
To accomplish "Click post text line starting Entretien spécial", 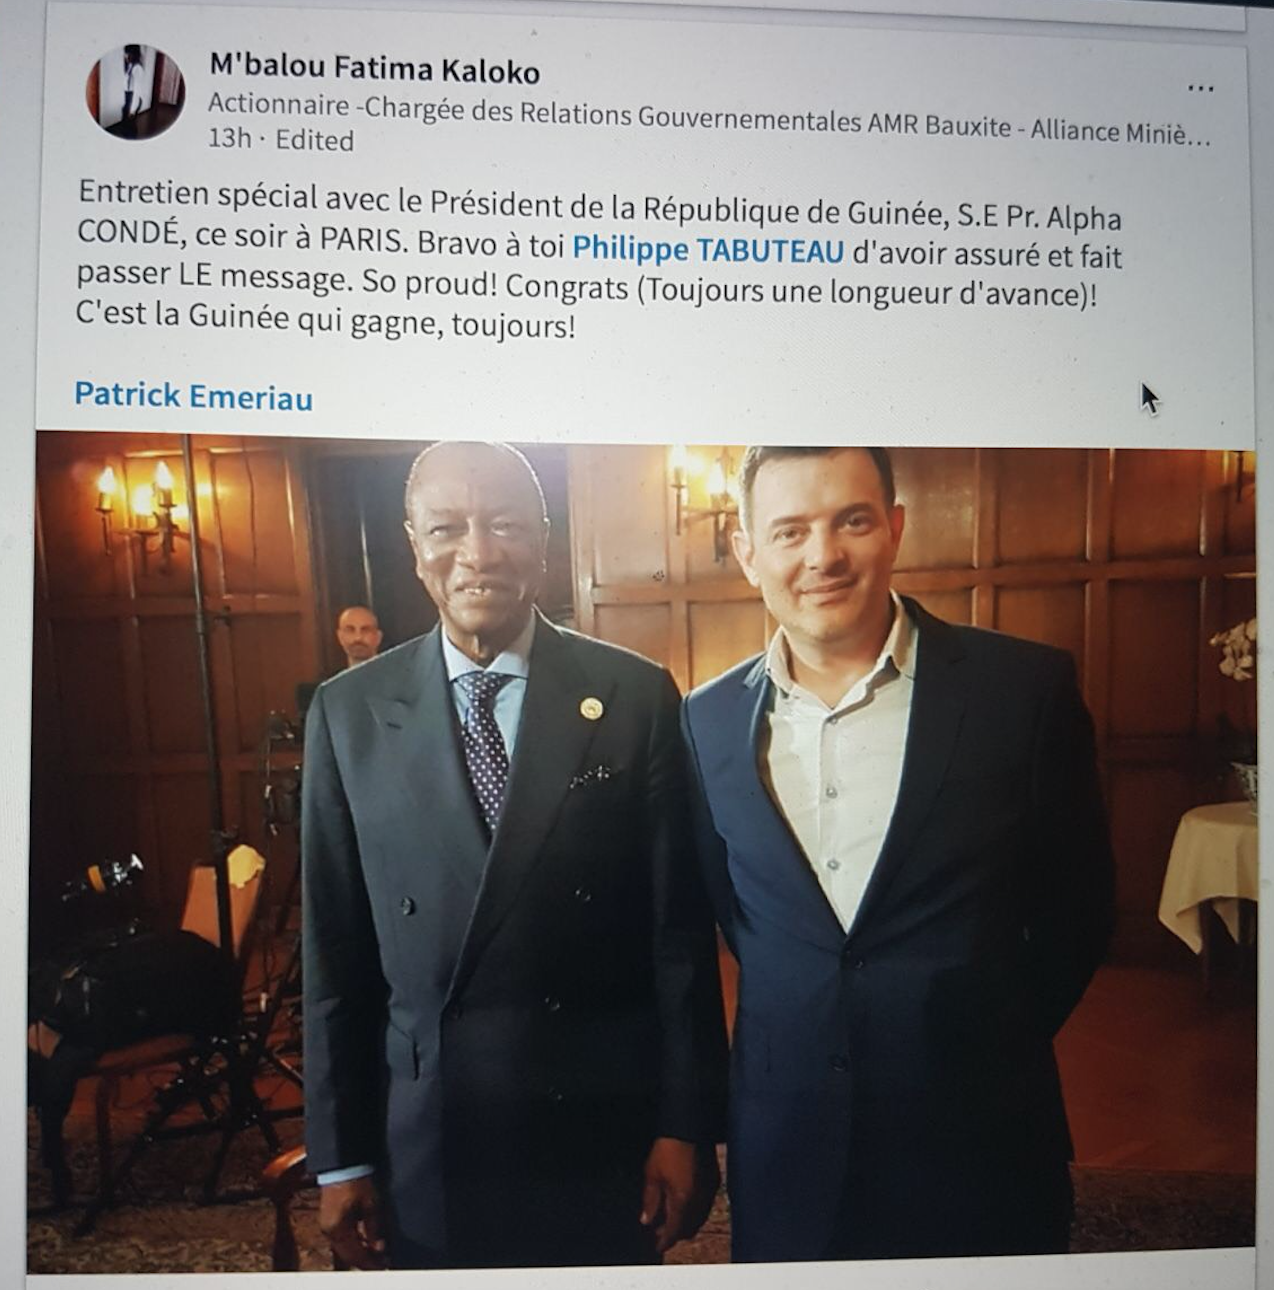I will pos(599,206).
